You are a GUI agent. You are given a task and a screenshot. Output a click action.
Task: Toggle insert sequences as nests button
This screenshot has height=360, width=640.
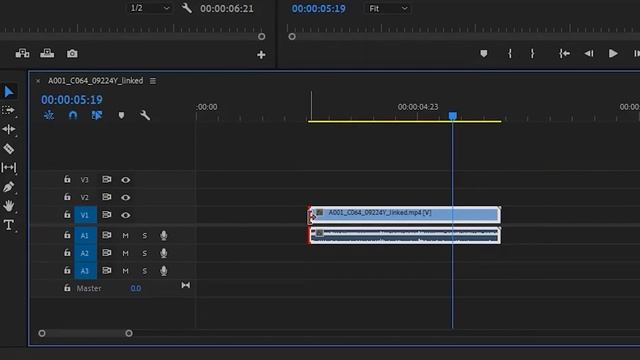49,115
